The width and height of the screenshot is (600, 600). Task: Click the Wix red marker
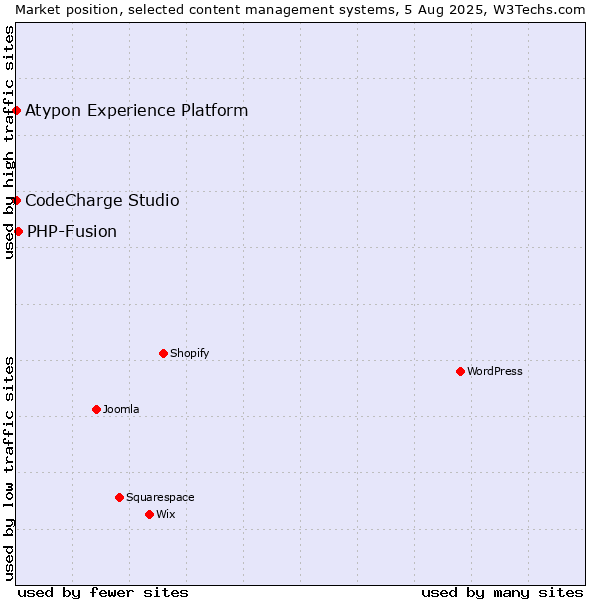(150, 515)
